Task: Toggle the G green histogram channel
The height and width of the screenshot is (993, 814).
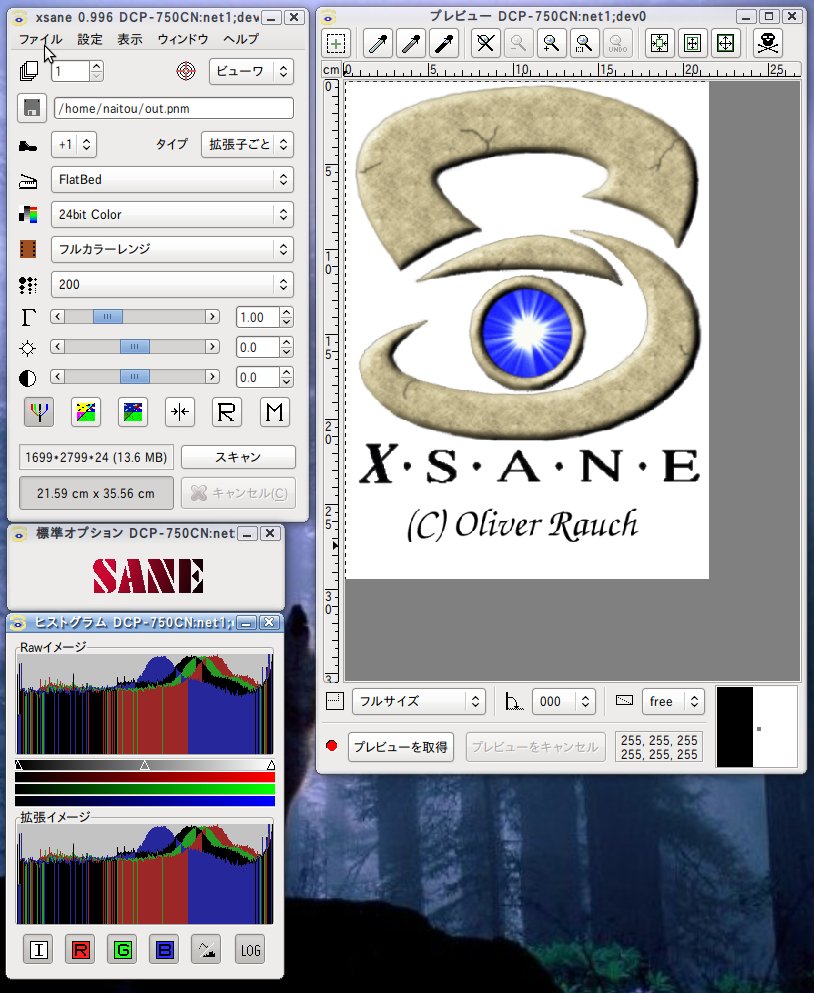Action: (x=123, y=950)
